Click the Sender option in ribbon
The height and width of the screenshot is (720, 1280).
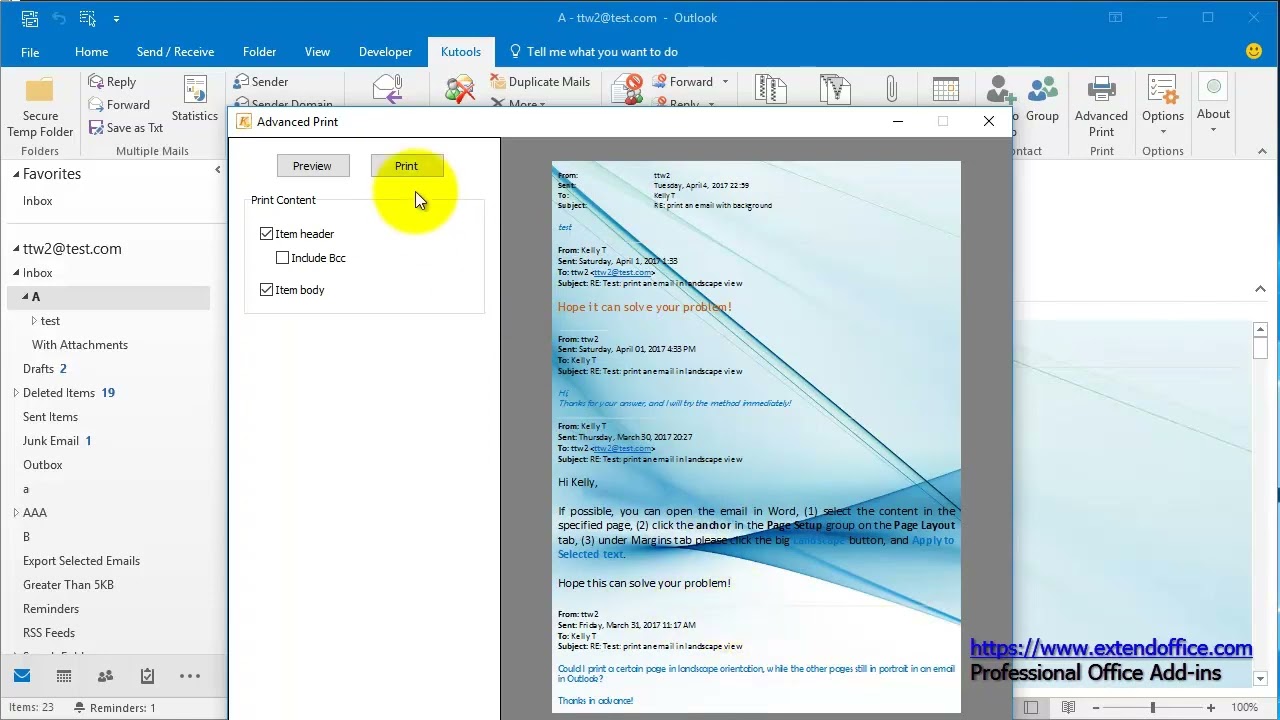coord(261,82)
